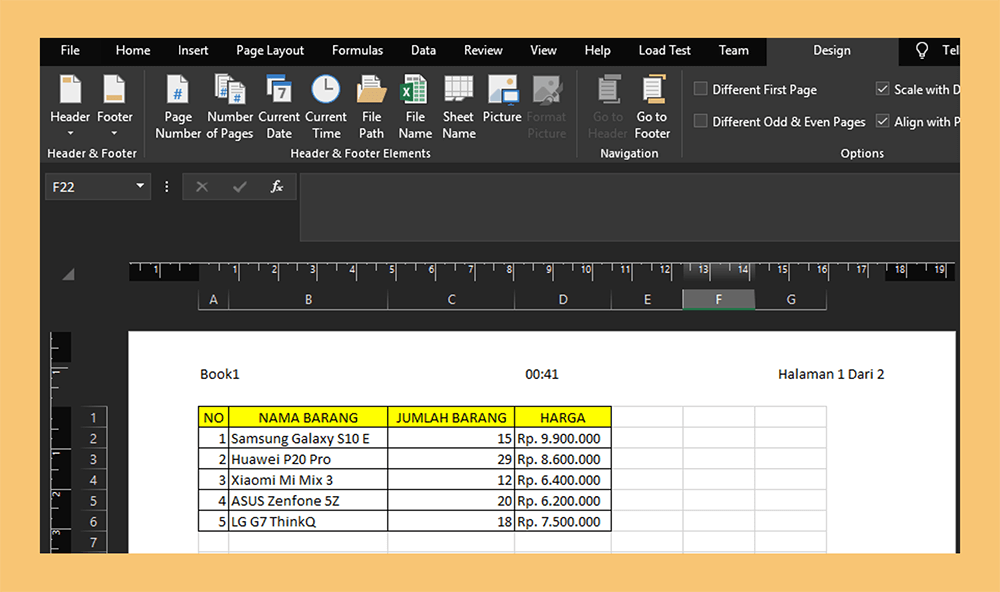Select column G header
The height and width of the screenshot is (592, 1000).
[791, 299]
